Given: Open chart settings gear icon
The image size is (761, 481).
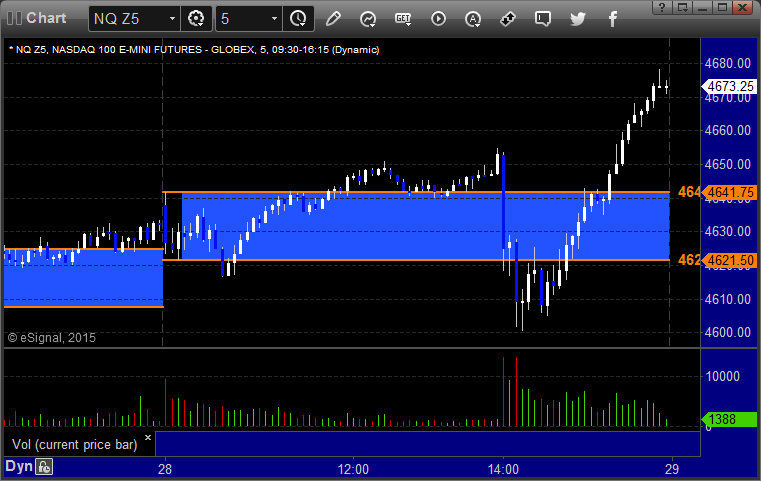Looking at the screenshot, I should pos(196,19).
